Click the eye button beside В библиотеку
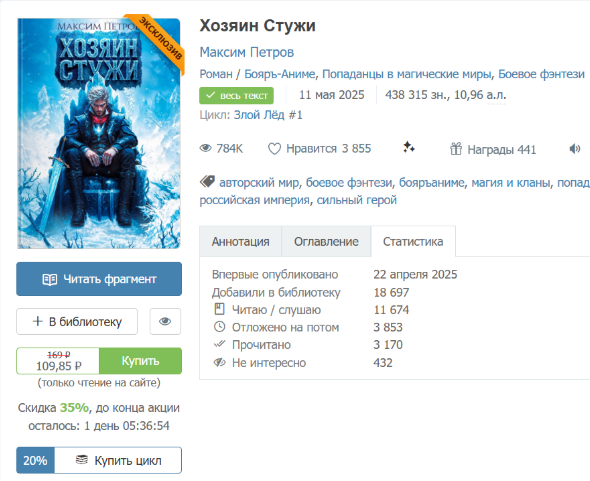The height and width of the screenshot is (481, 590). pos(165,321)
